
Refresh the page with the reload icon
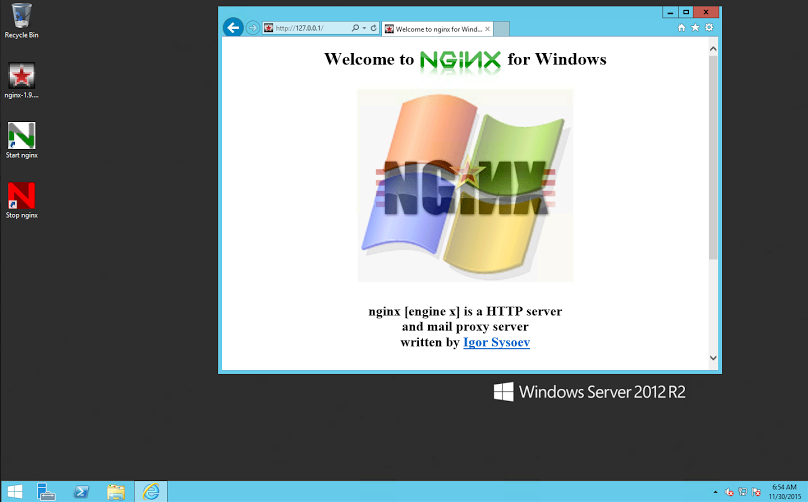[374, 28]
